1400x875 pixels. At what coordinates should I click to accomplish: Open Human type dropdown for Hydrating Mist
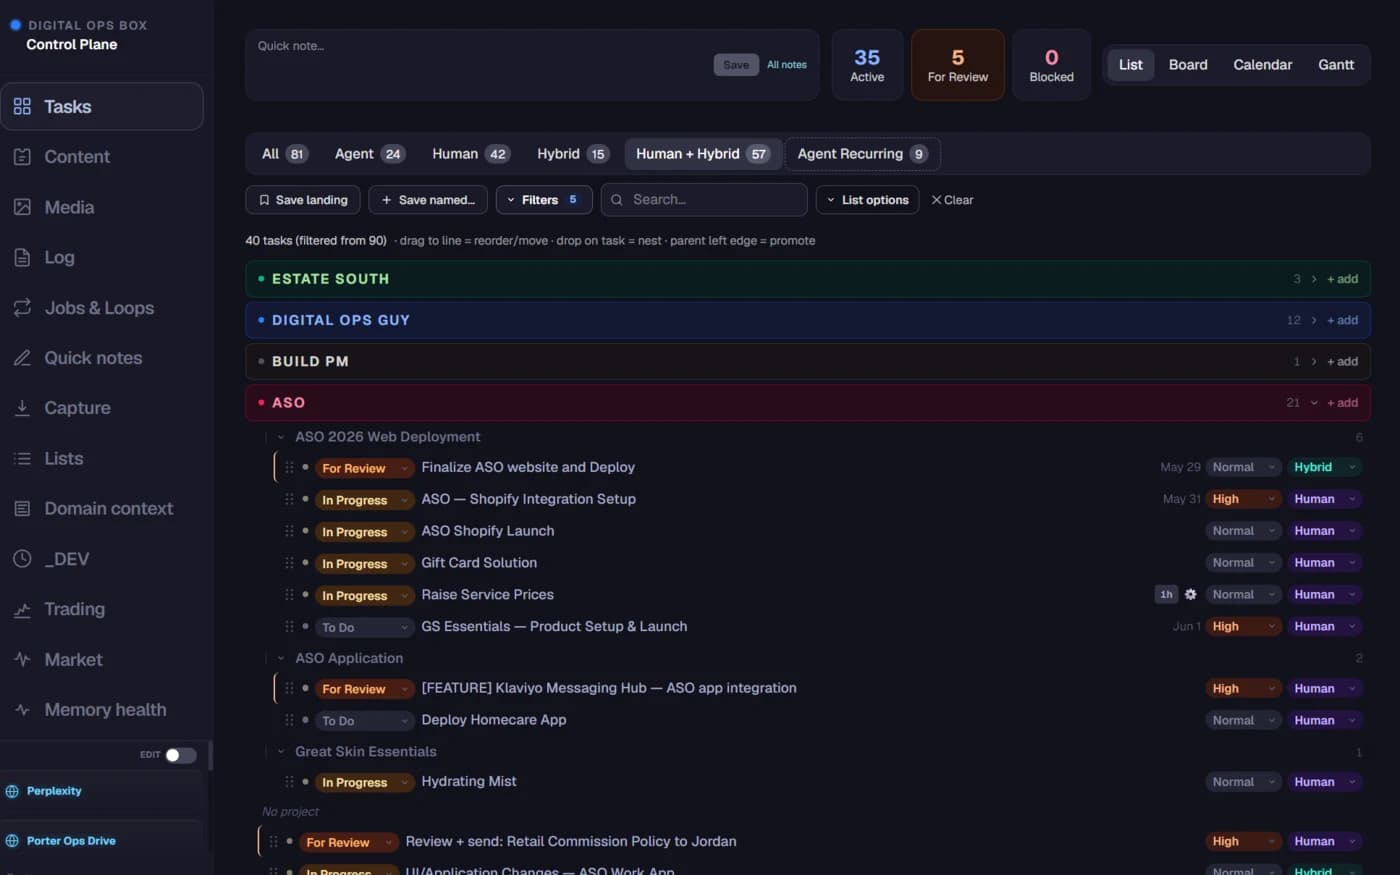[x=1324, y=782]
